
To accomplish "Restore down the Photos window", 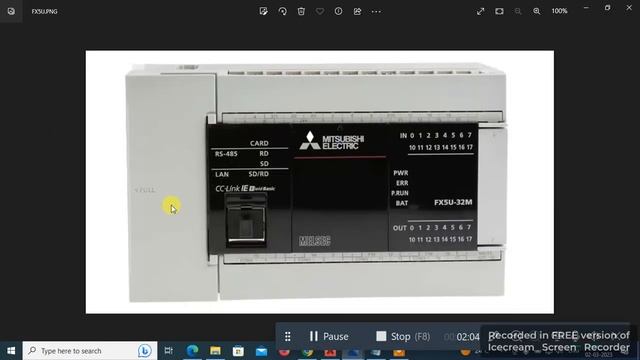I will pyautogui.click(x=607, y=8).
